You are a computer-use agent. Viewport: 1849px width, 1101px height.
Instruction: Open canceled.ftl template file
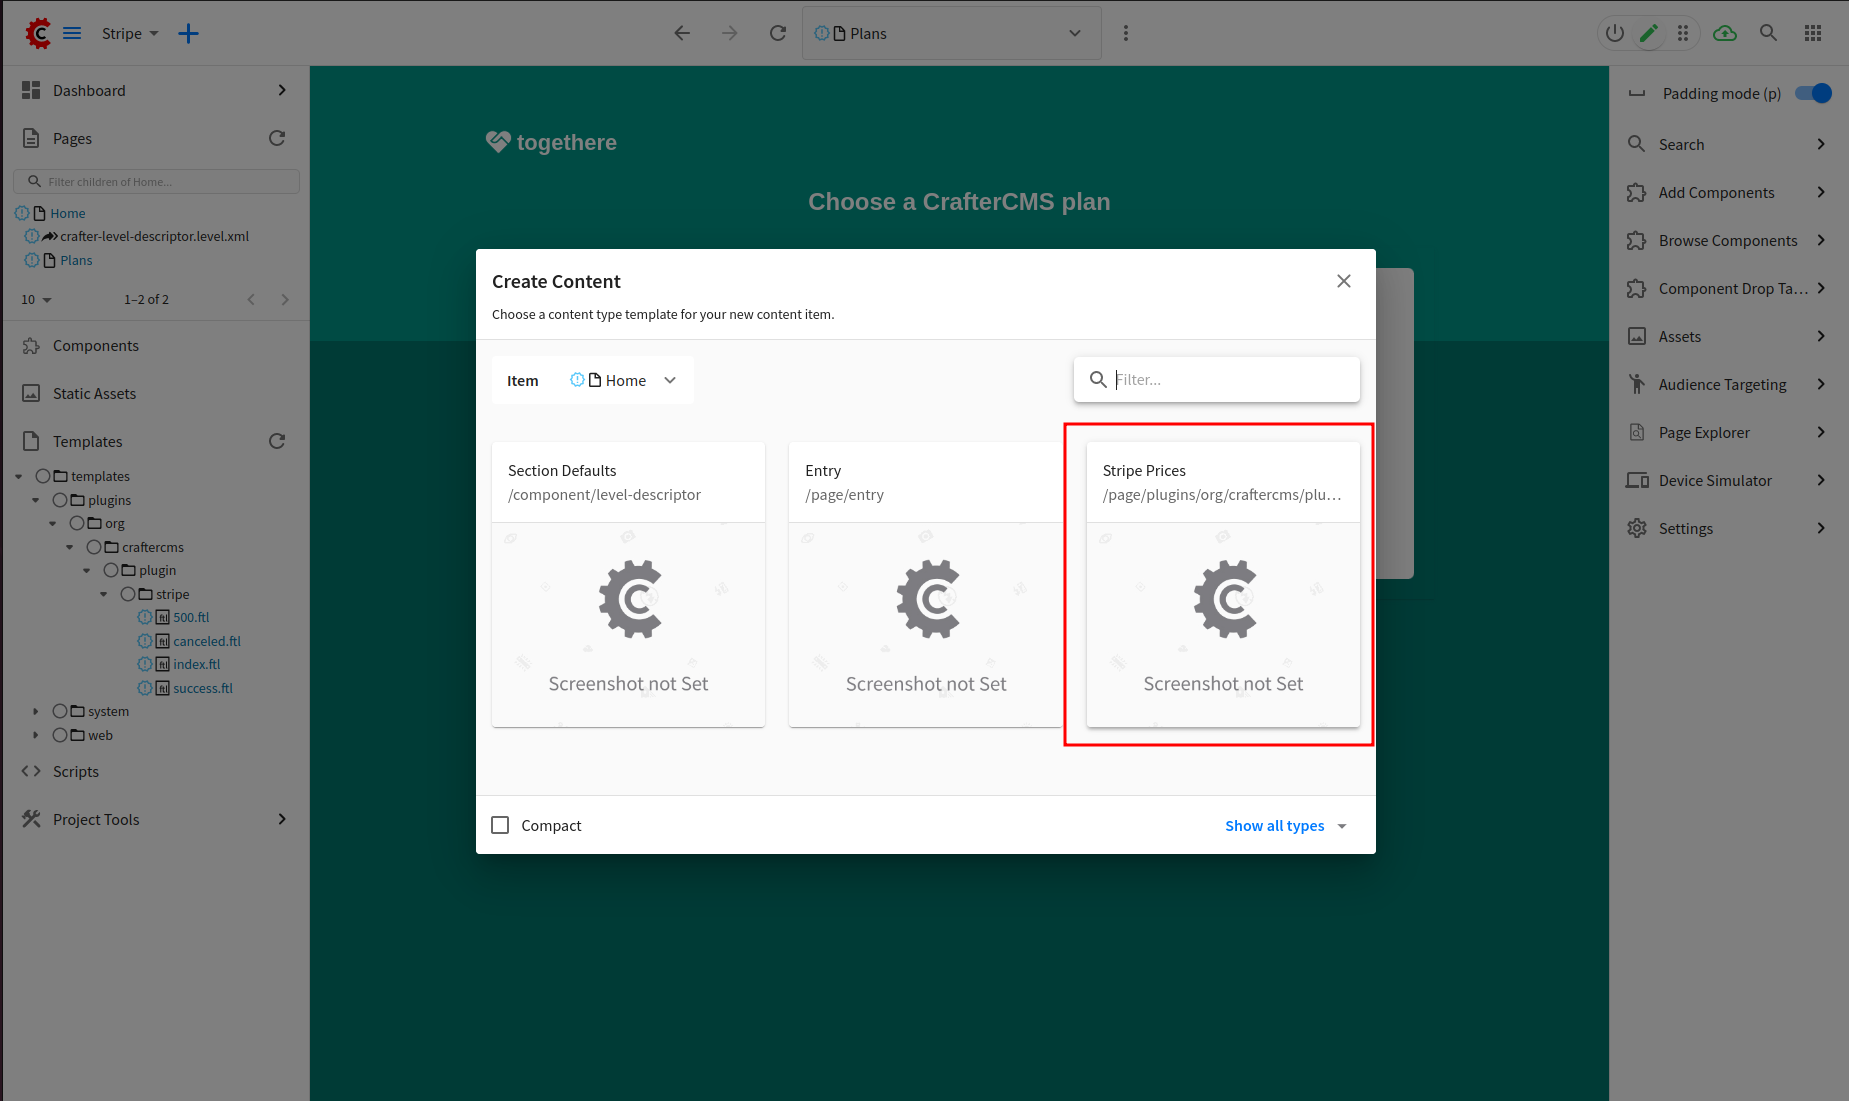click(207, 641)
